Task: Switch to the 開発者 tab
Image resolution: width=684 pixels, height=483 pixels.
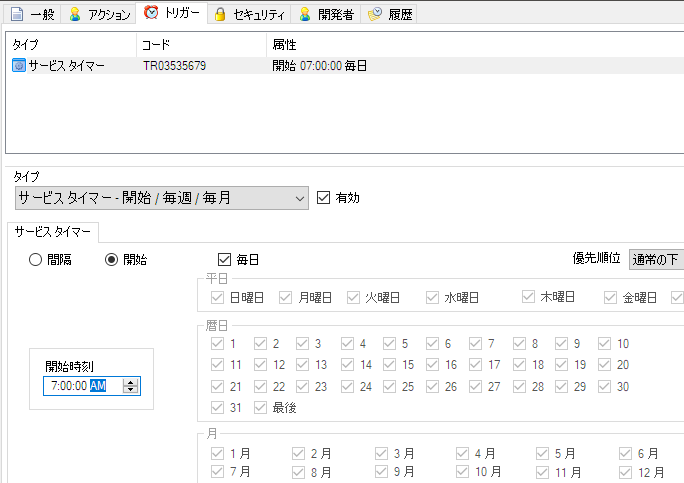Action: click(x=326, y=14)
